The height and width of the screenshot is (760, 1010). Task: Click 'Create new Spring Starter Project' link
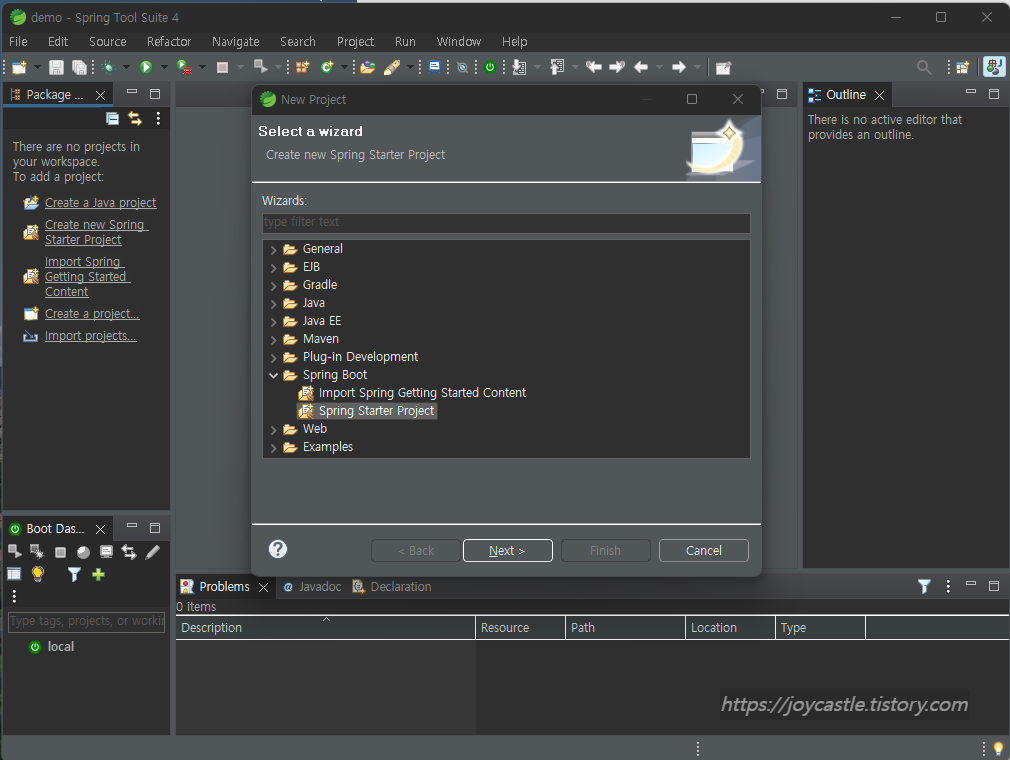pos(96,232)
